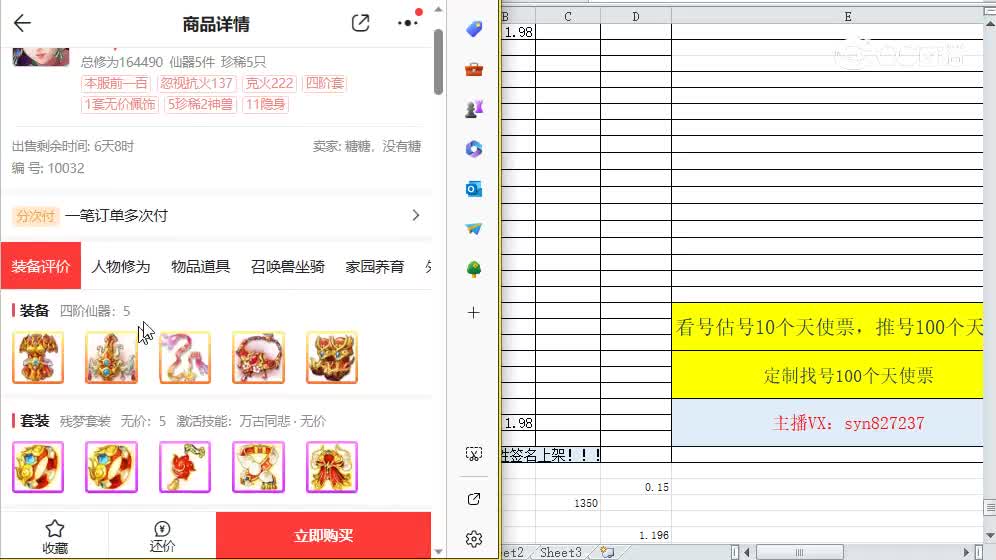Click the product page scrollbar thumb
The width and height of the screenshot is (996, 560).
pyautogui.click(x=438, y=62)
